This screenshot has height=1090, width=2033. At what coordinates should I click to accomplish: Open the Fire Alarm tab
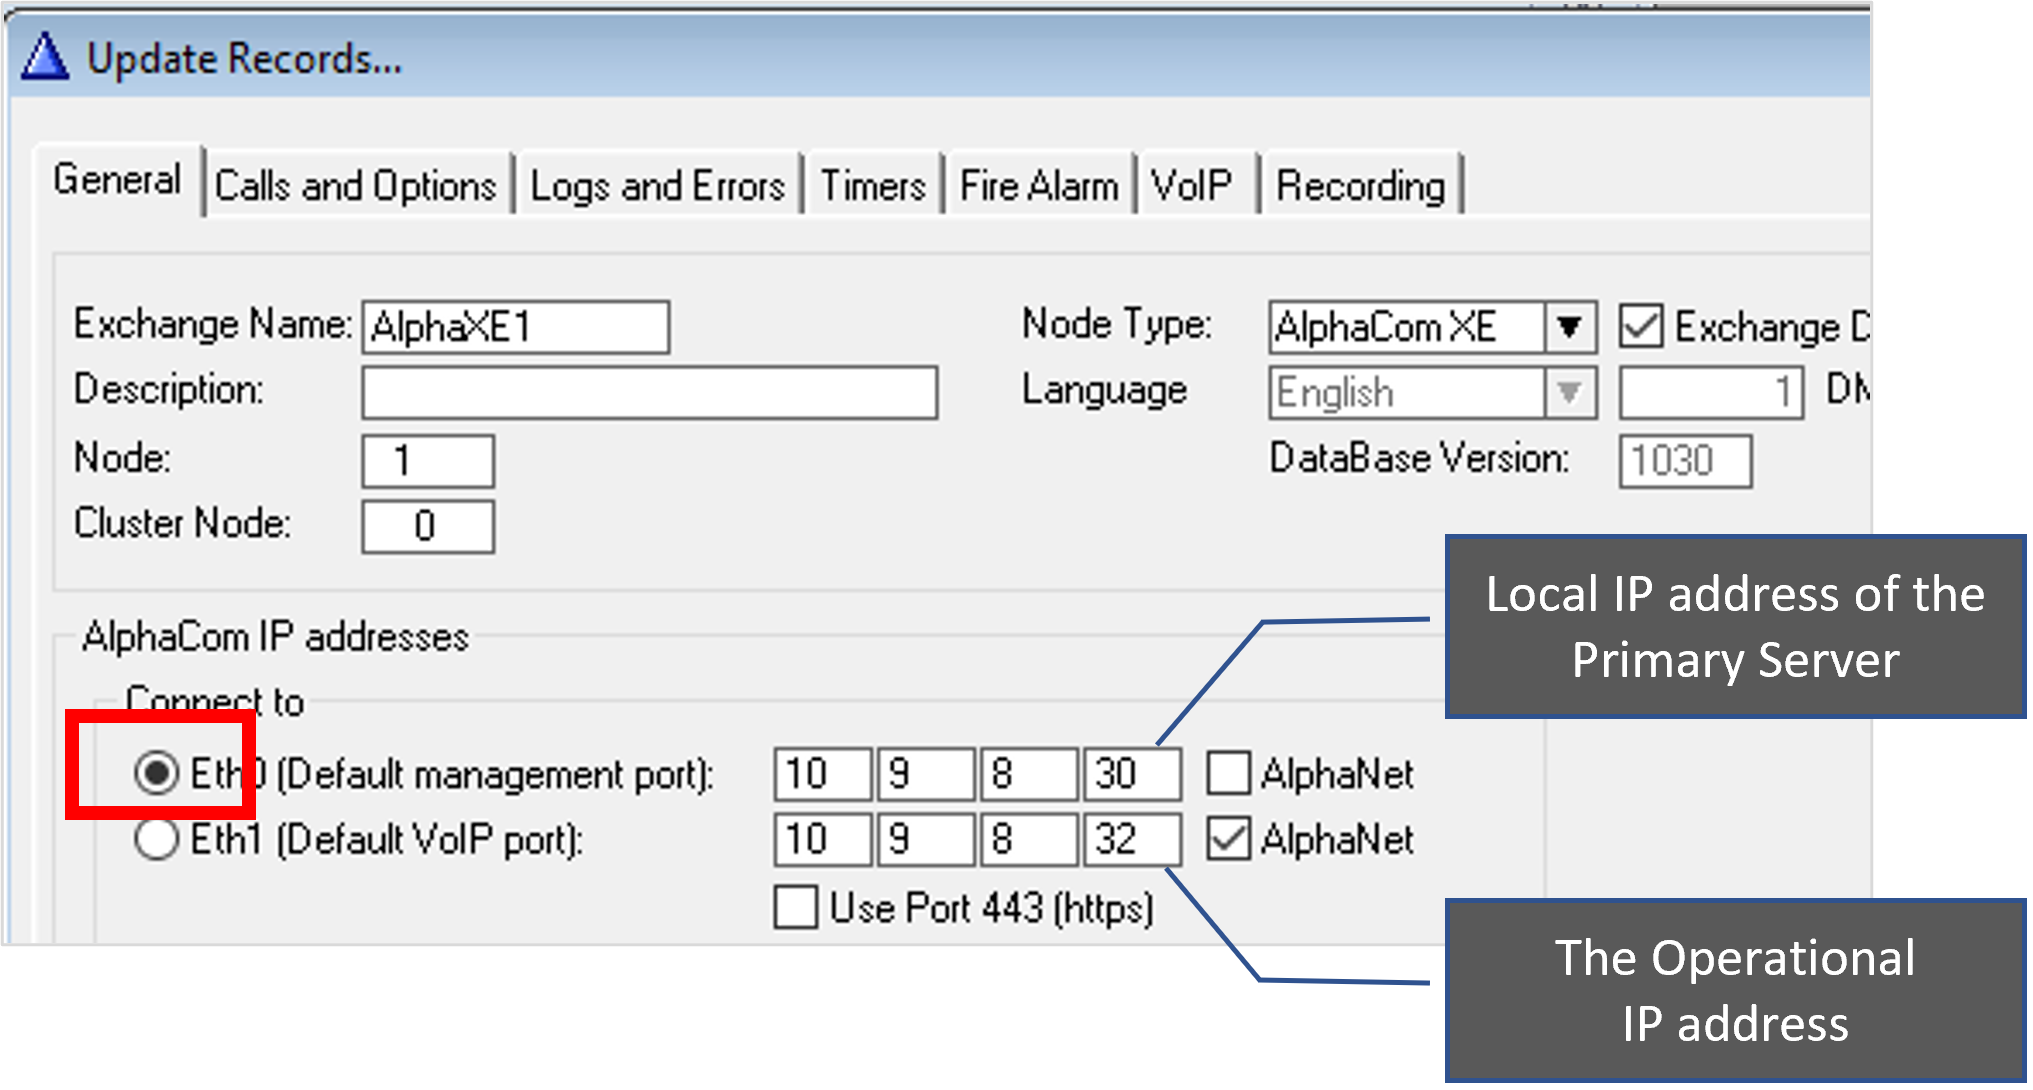coord(1039,186)
